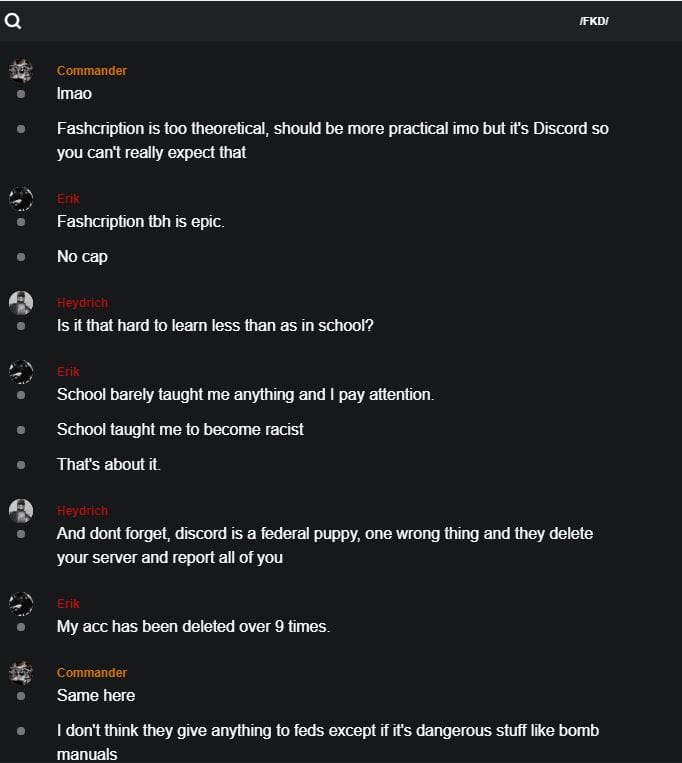This screenshot has width=682, height=763.
Task: Select the "lmao" message text
Action: point(74,94)
